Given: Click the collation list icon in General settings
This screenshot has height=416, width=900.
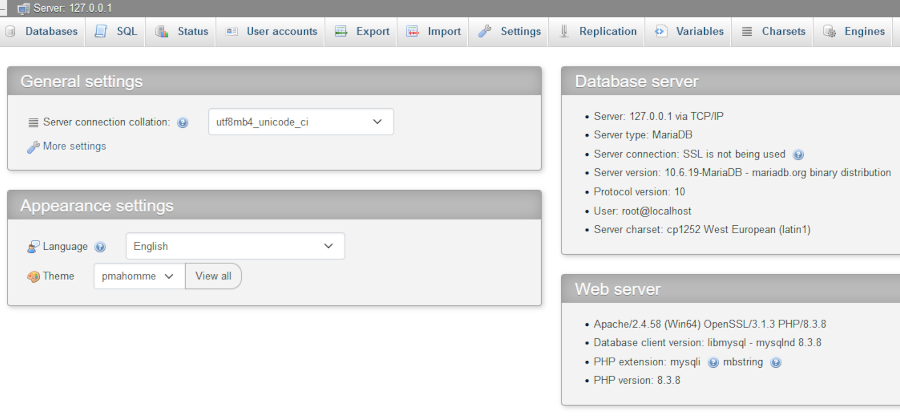Looking at the screenshot, I should coord(33,122).
